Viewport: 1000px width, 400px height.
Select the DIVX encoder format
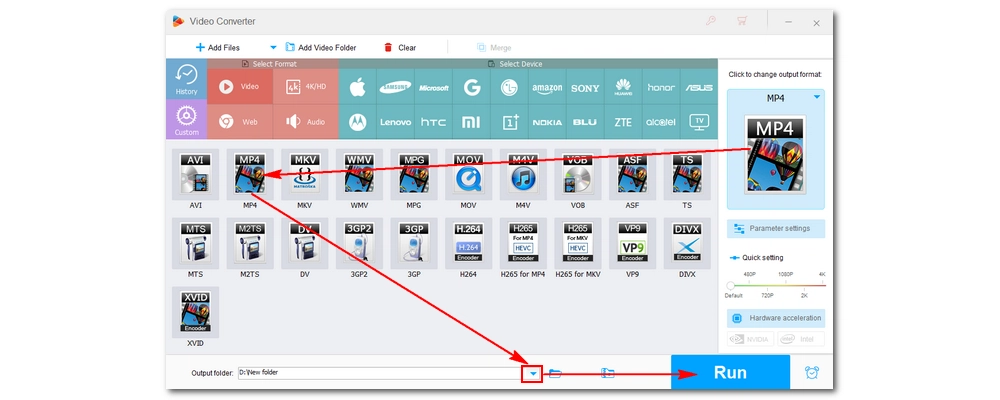click(687, 243)
